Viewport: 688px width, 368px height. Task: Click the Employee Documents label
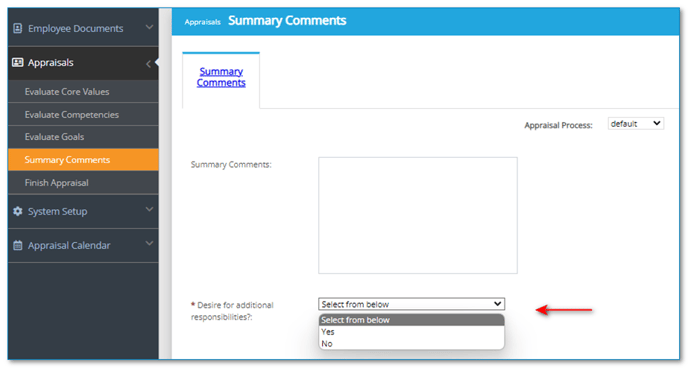pos(75,29)
